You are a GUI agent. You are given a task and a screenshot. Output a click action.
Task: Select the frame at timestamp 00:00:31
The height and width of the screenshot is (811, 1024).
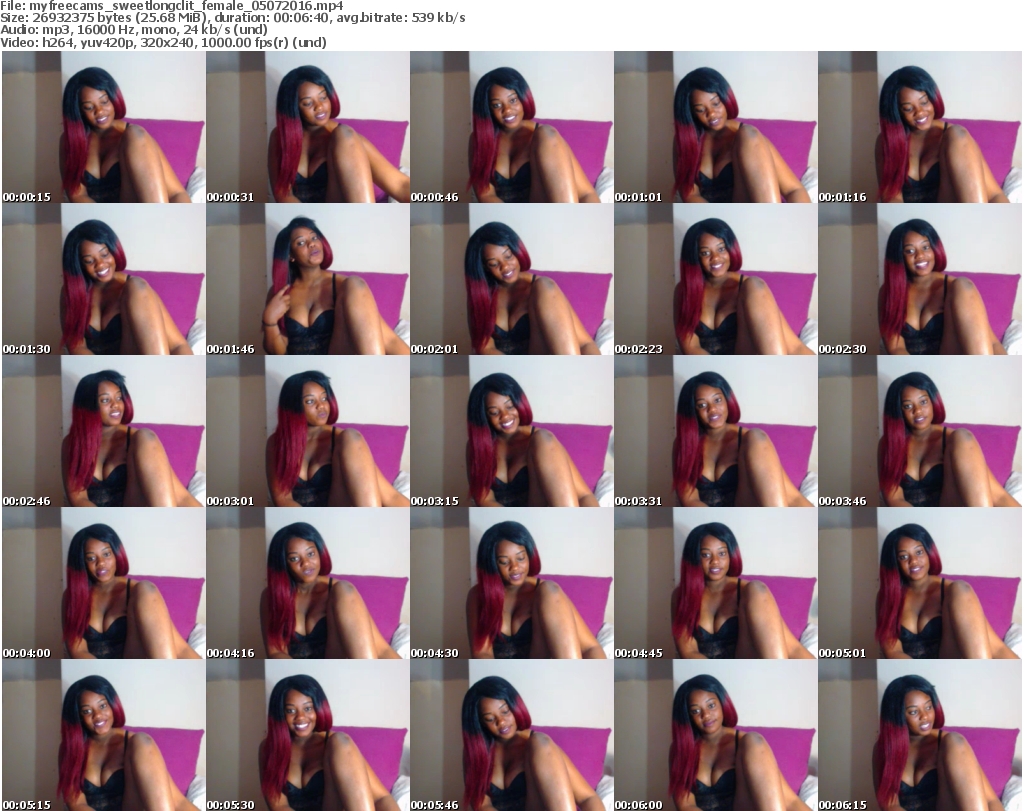coord(308,127)
